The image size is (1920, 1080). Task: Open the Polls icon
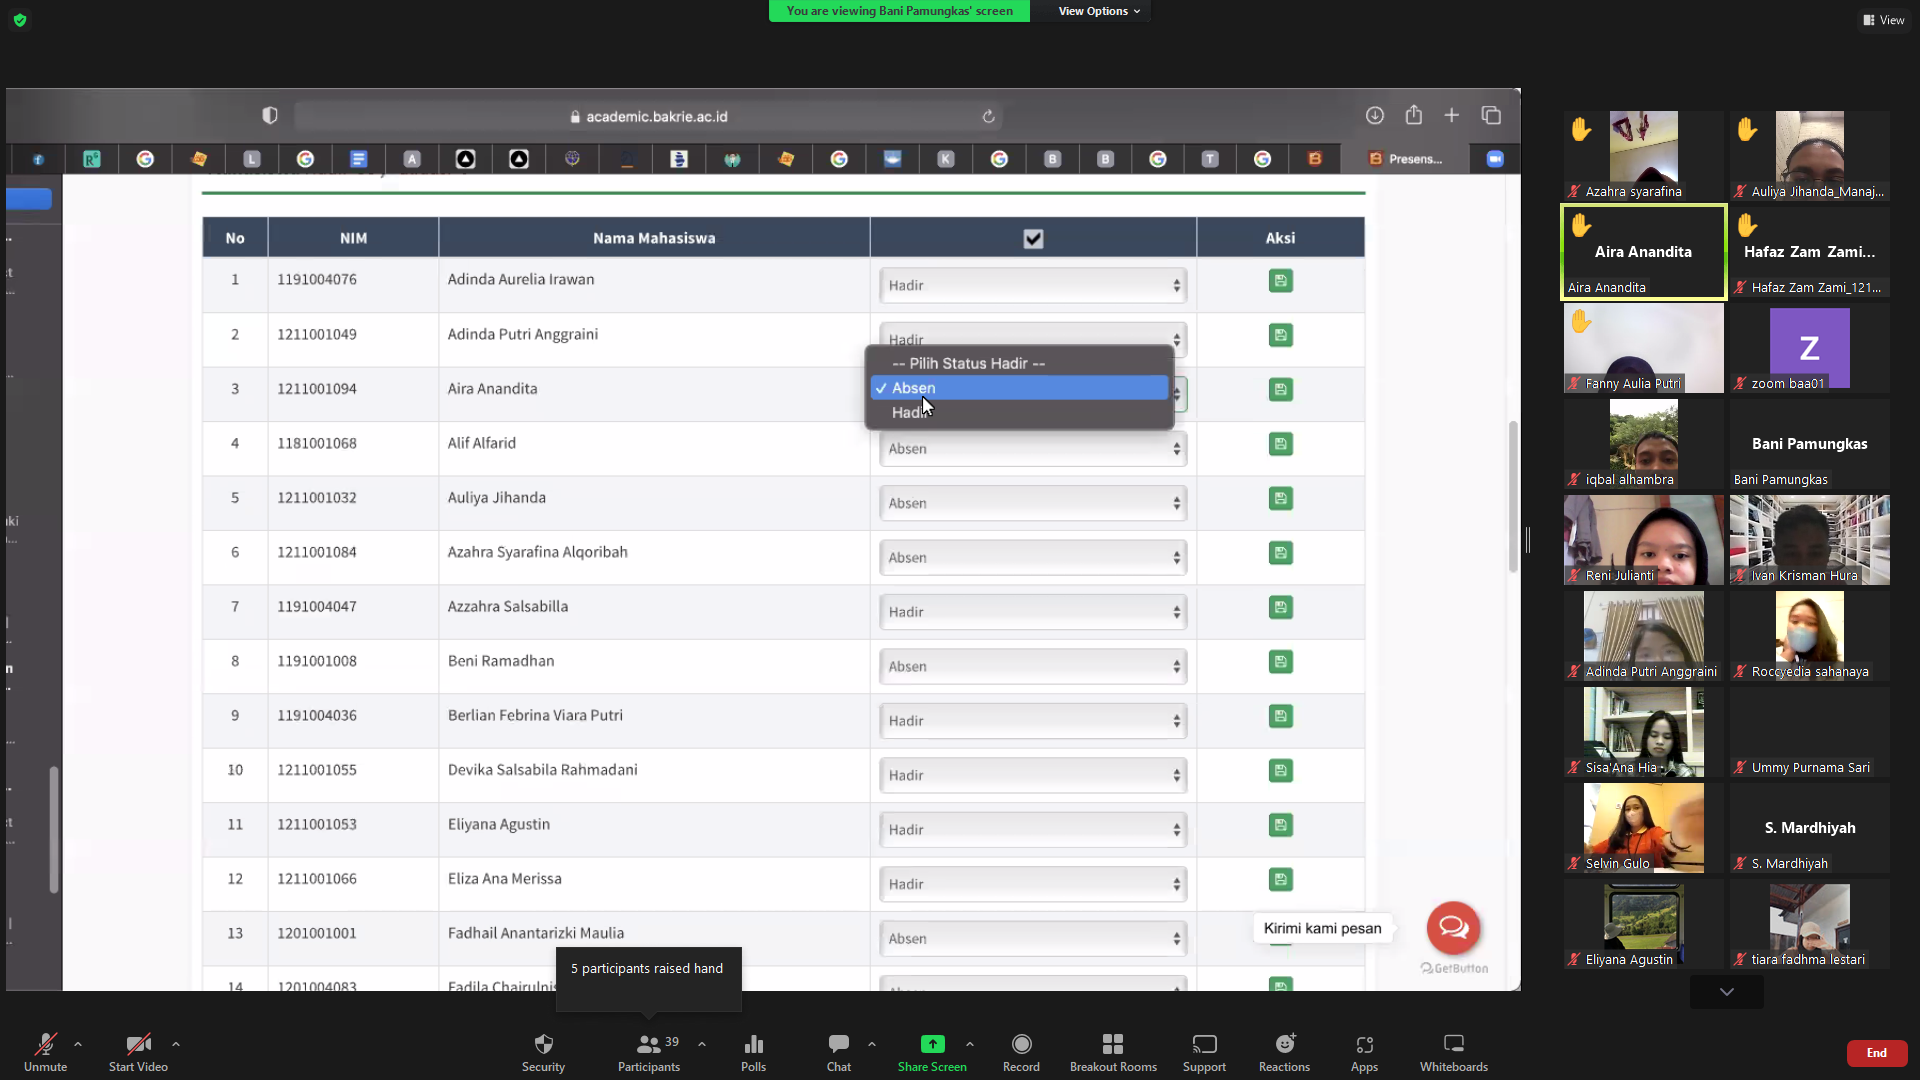(754, 1045)
